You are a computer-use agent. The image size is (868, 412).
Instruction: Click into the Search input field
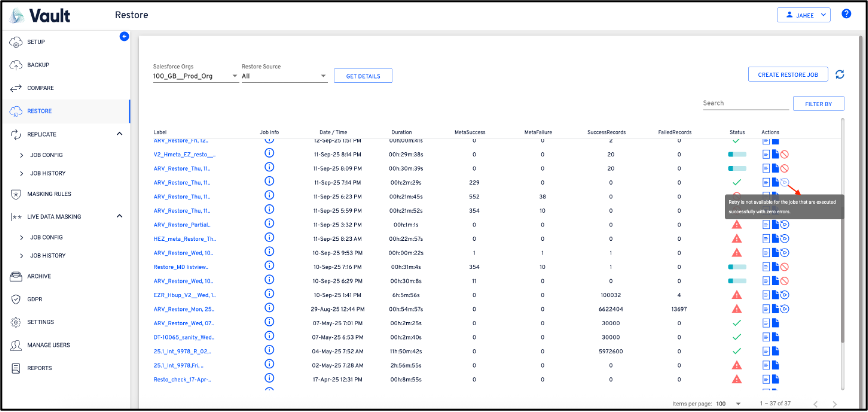pyautogui.click(x=744, y=103)
